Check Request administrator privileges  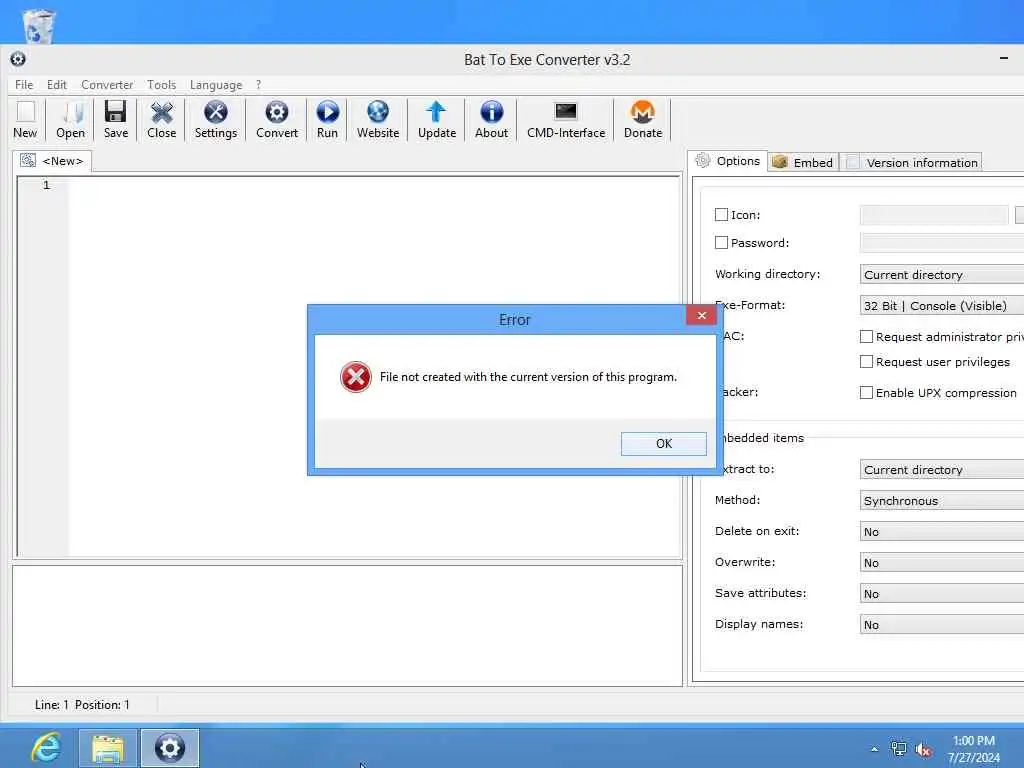tap(866, 337)
